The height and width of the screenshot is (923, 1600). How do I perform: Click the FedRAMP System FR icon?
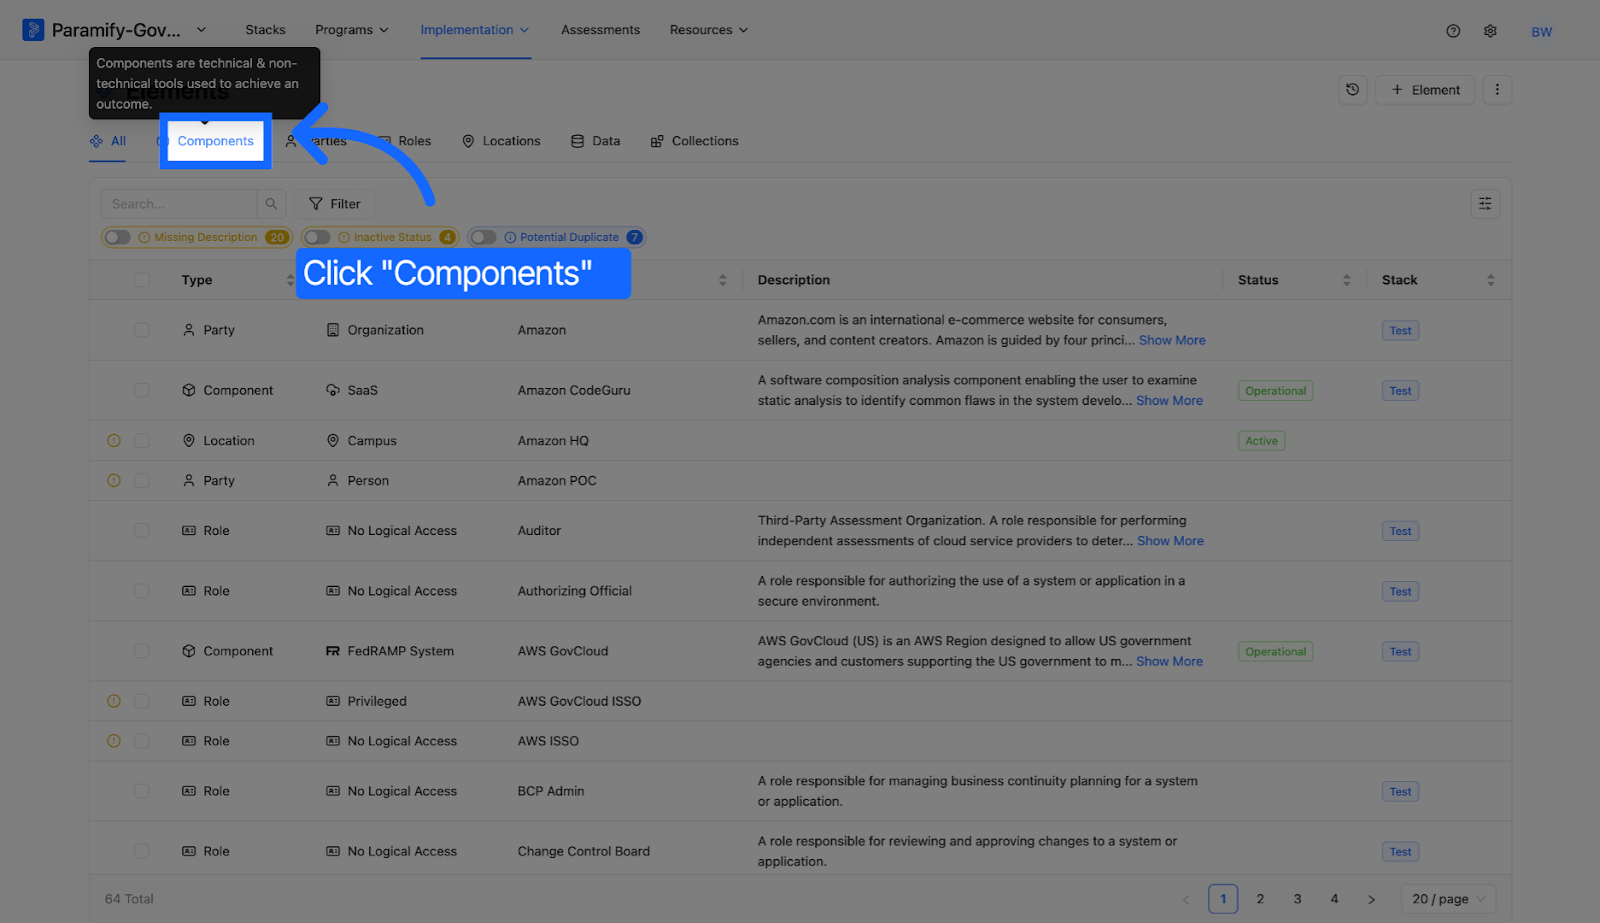click(333, 651)
